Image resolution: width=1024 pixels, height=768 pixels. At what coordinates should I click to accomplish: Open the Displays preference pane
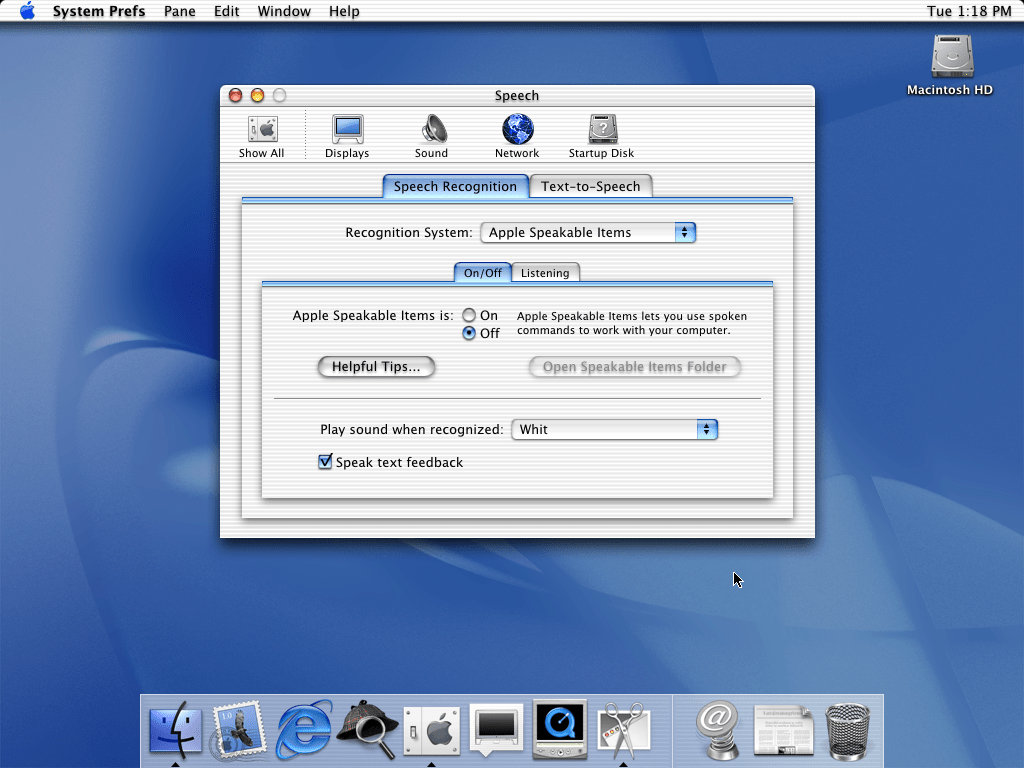[347, 136]
